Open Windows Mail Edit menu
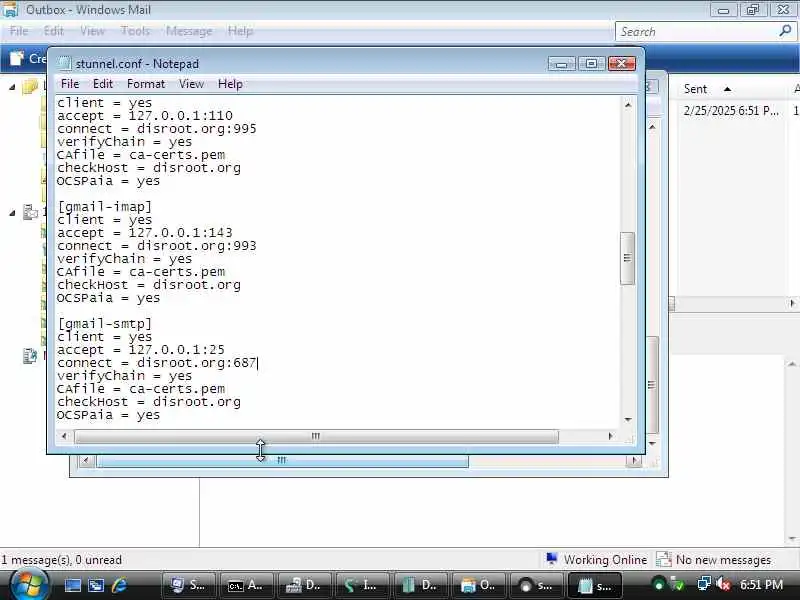This screenshot has width=800, height=600. coord(54,31)
